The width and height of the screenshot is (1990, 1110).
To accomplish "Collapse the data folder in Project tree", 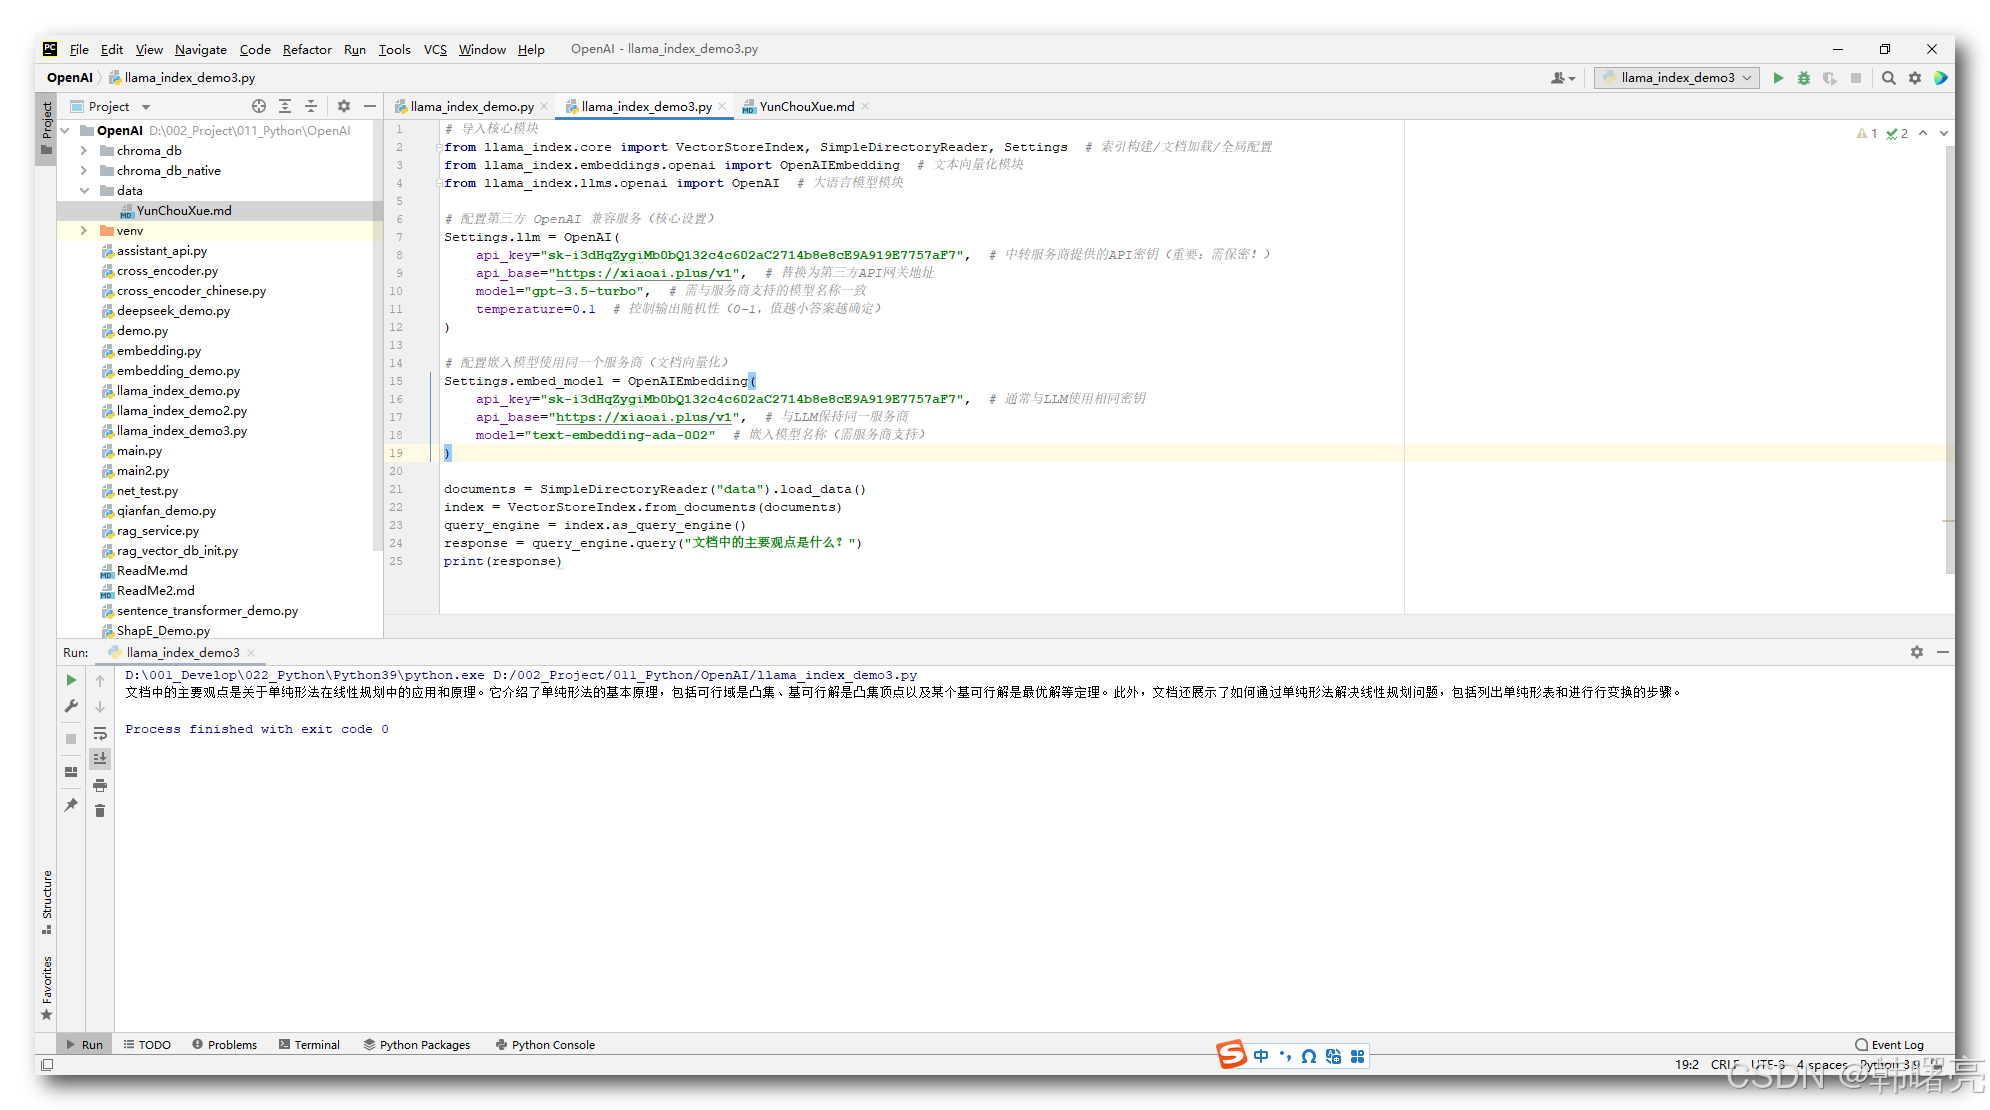I will tap(84, 190).
